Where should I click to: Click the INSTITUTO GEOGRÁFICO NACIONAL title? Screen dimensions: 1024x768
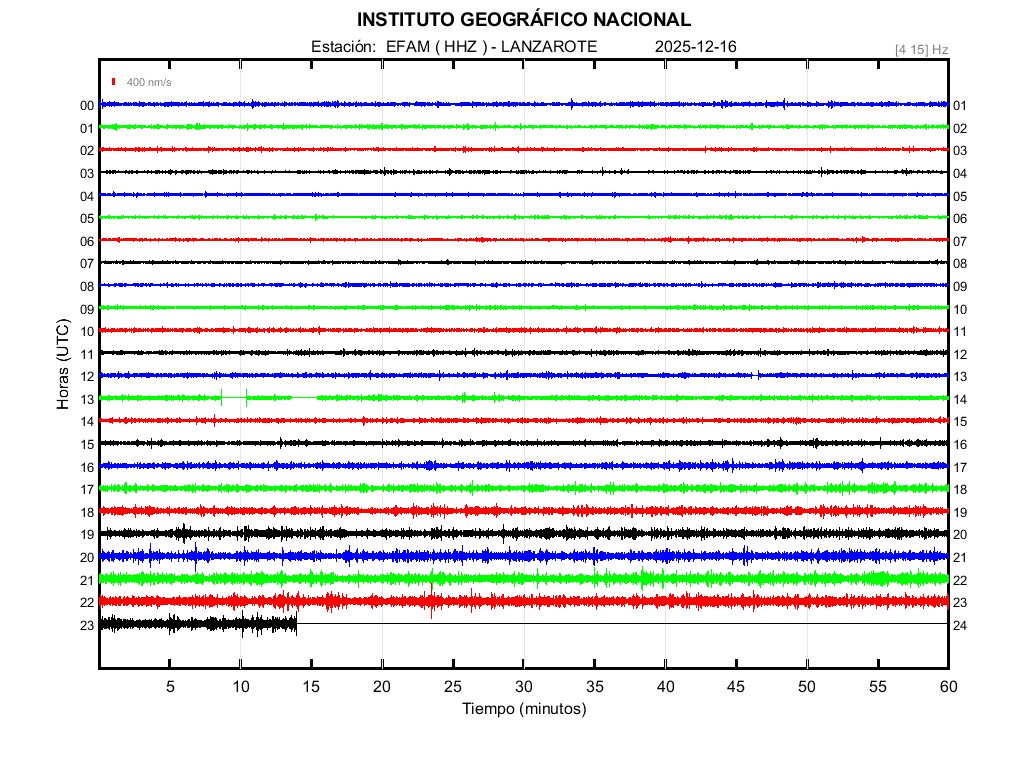pyautogui.click(x=523, y=20)
